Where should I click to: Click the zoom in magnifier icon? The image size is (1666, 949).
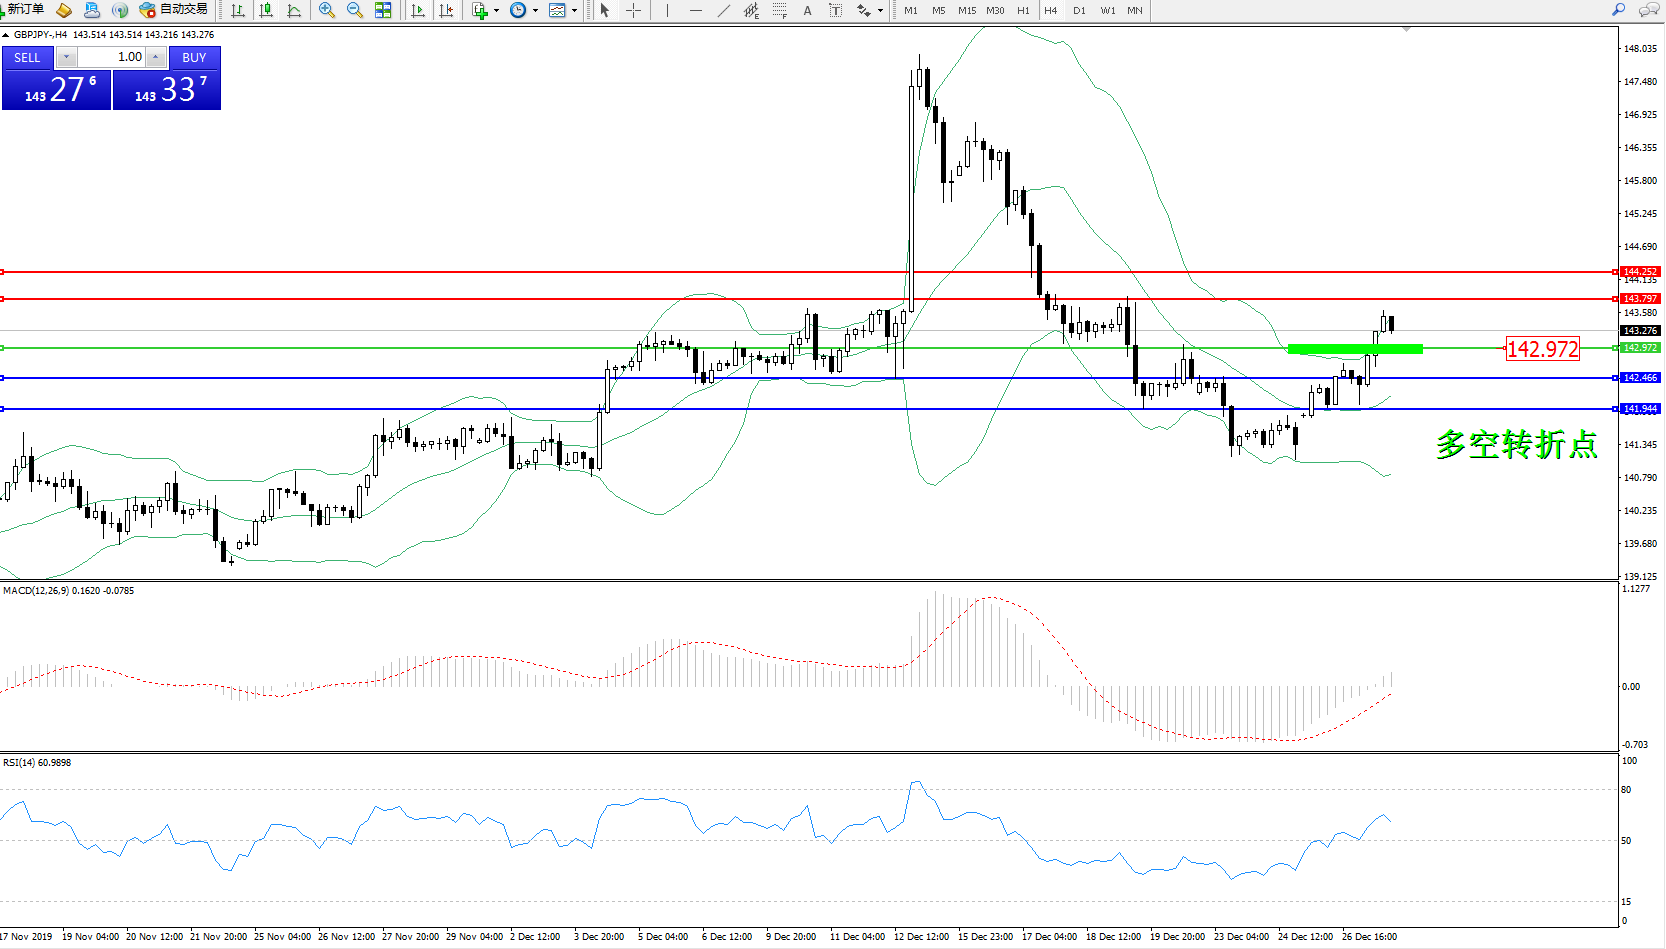click(x=327, y=10)
